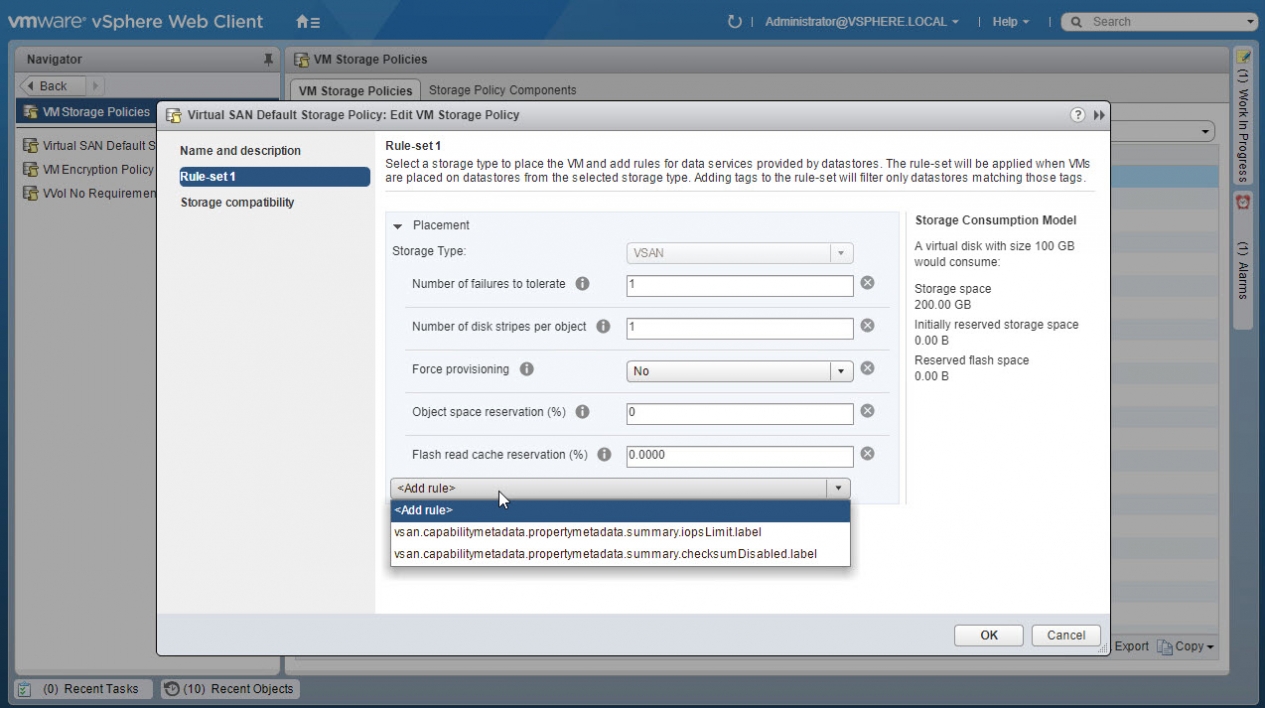Open the Recent Tasks panel
1265x708 pixels.
83,689
